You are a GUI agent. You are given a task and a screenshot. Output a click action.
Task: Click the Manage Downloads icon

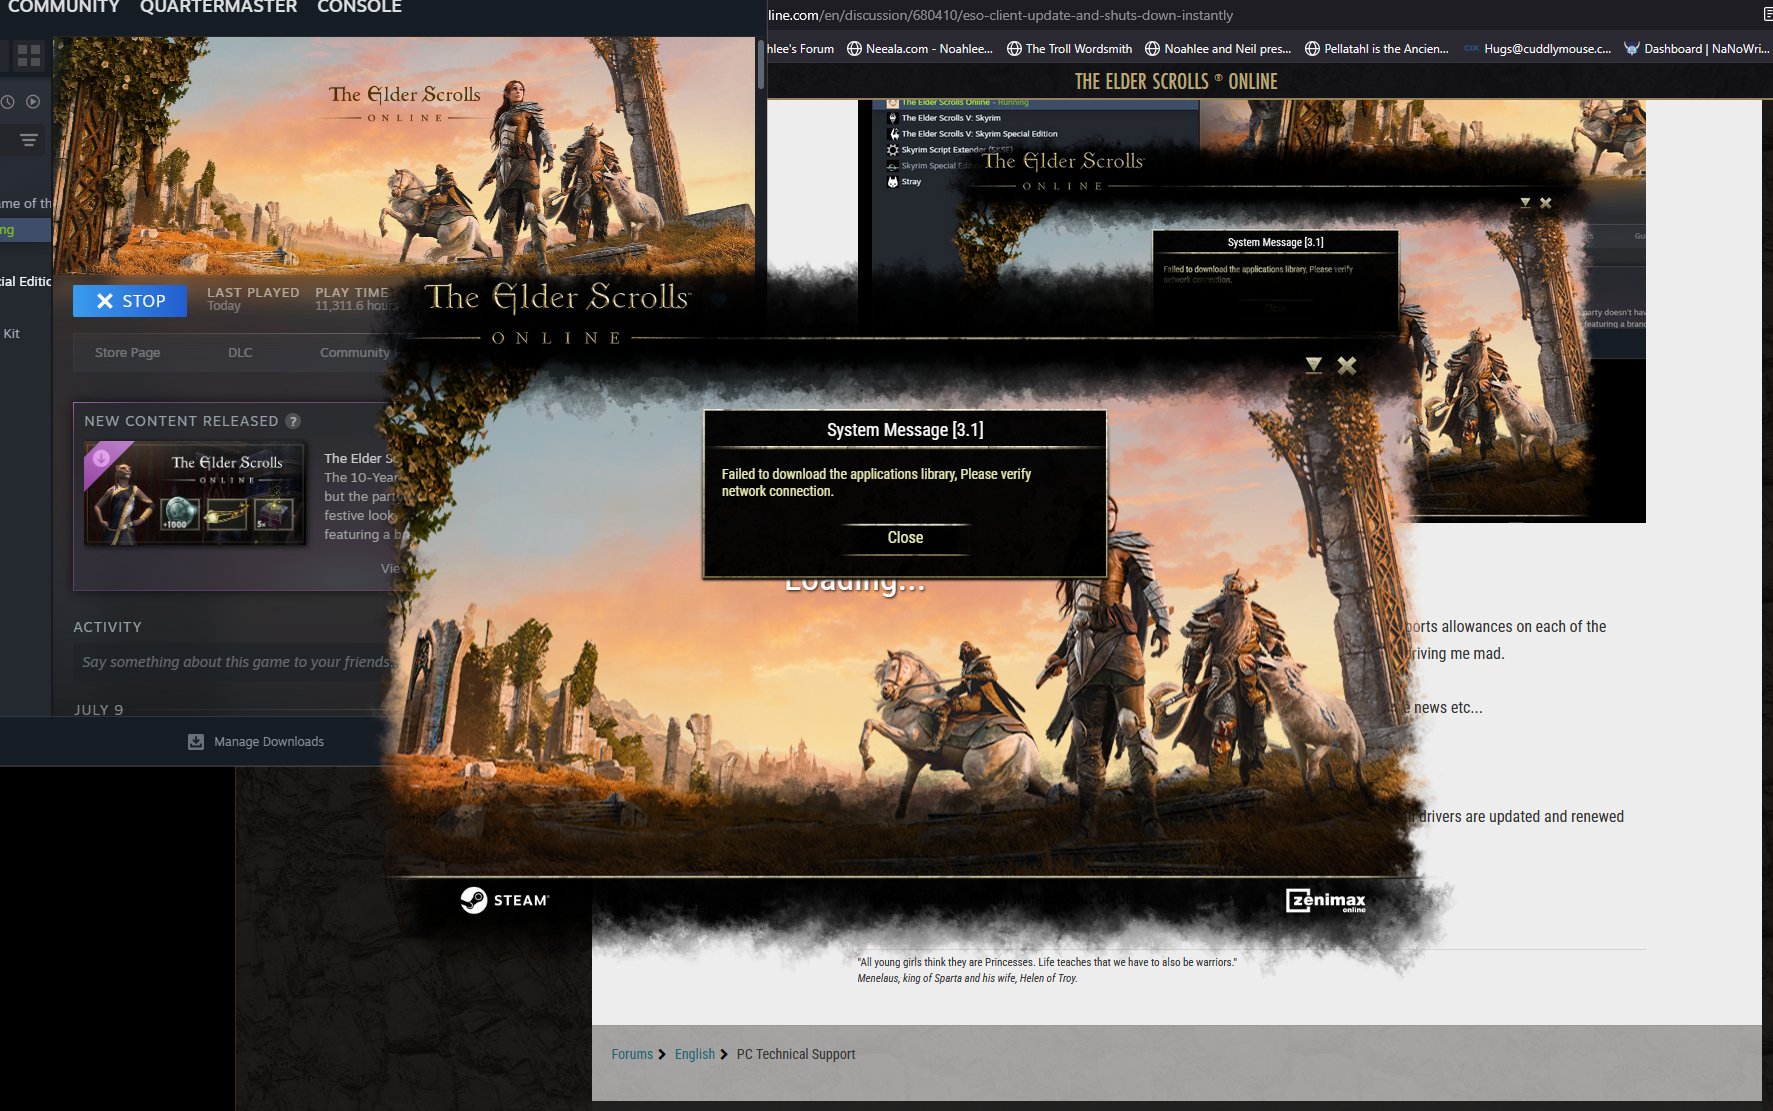196,742
